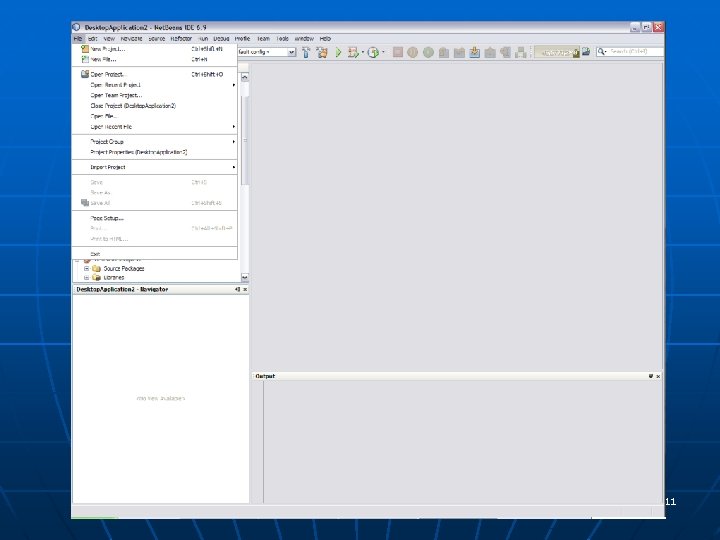Close the Navigator panel
This screenshot has width=720, height=540.
tap(245, 289)
